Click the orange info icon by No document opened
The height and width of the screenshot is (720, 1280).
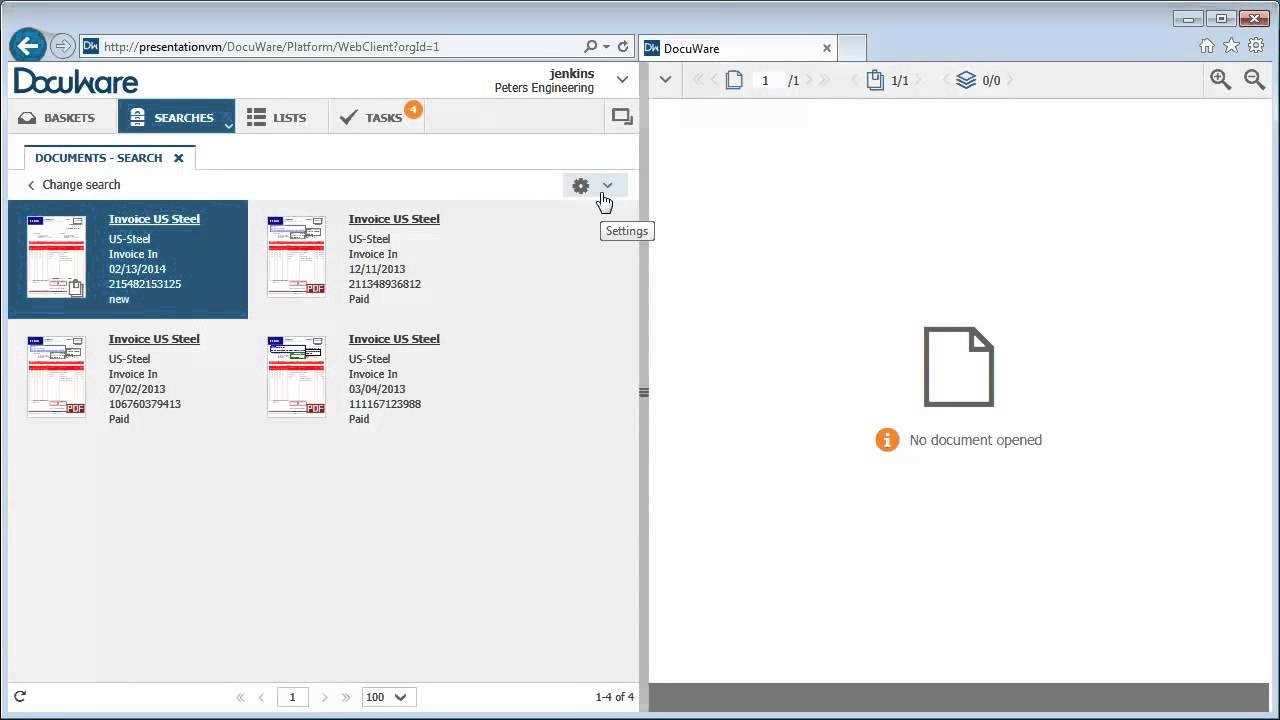click(887, 440)
